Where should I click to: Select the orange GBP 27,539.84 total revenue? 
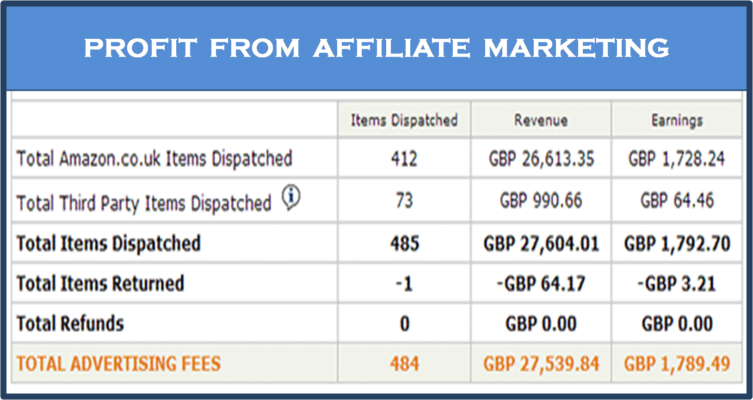541,364
